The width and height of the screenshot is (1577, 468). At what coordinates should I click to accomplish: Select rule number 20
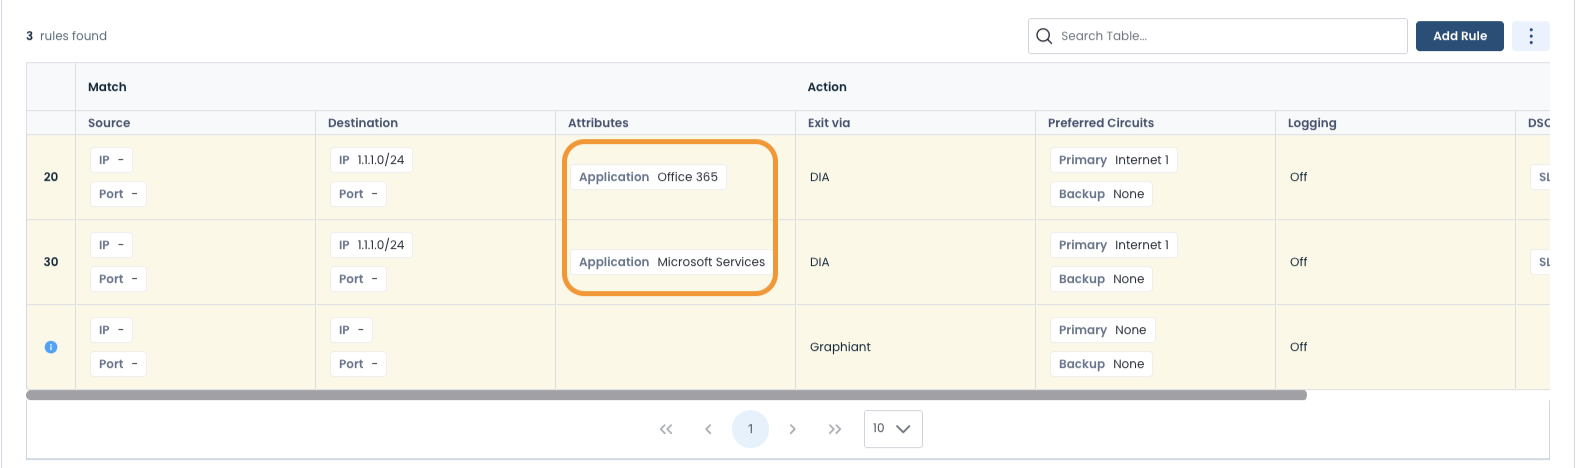(x=51, y=177)
